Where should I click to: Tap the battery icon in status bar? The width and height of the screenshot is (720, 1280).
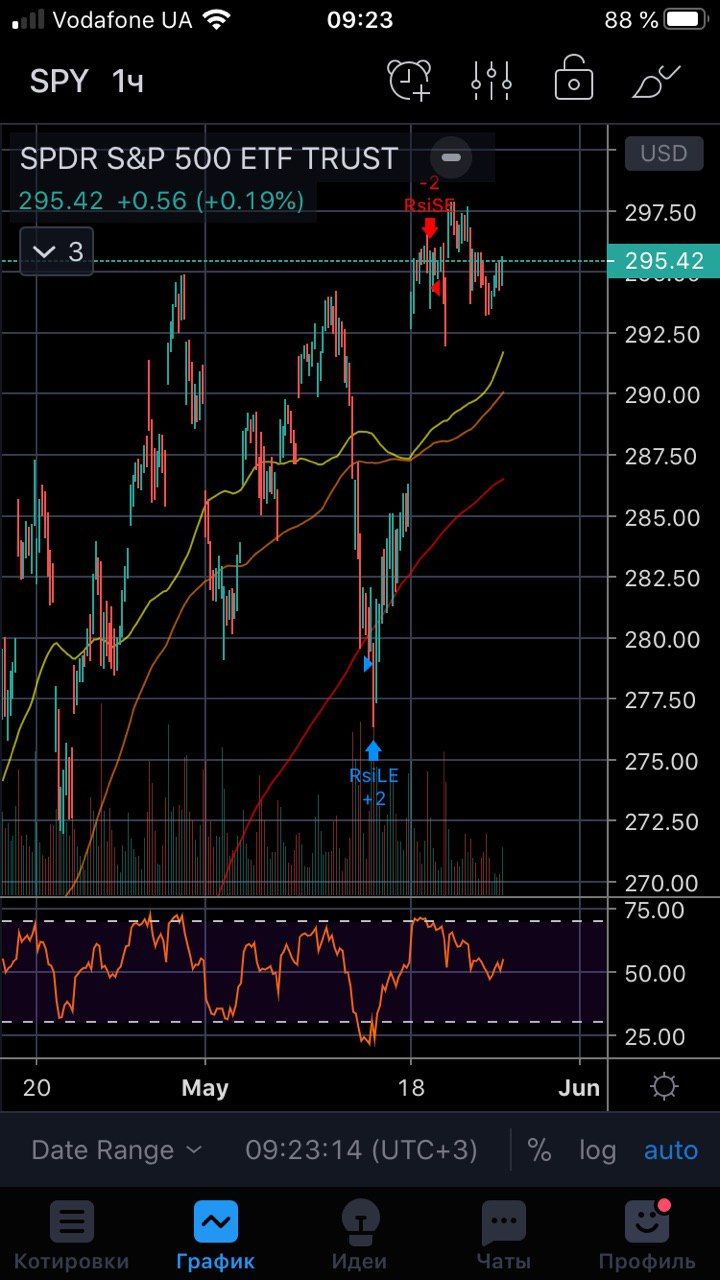[x=687, y=19]
